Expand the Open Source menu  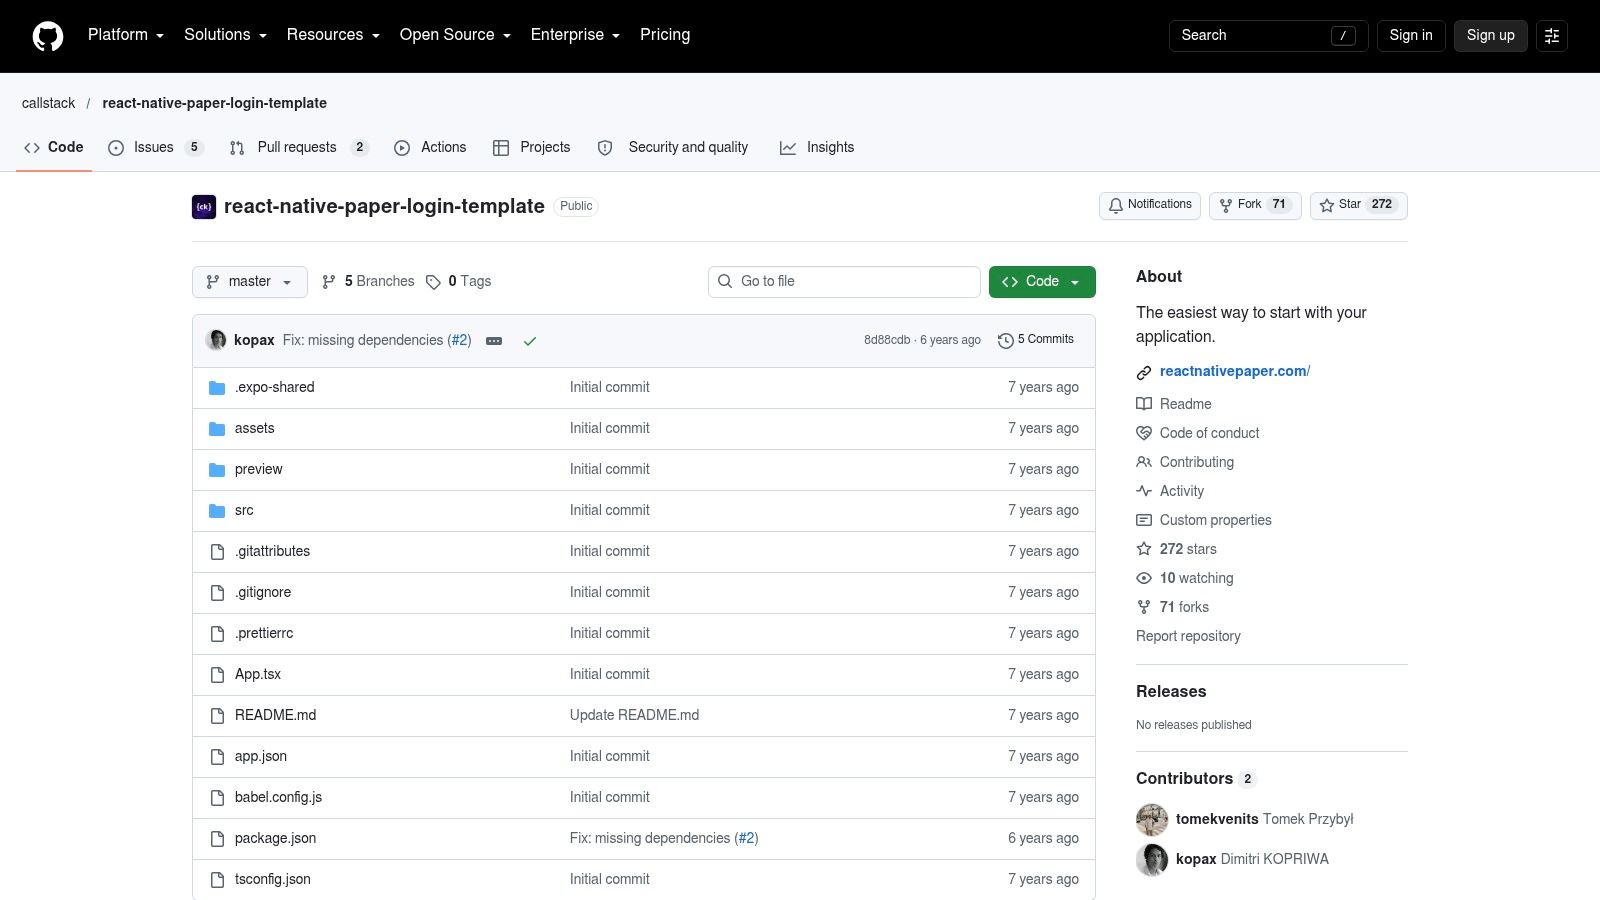(456, 35)
